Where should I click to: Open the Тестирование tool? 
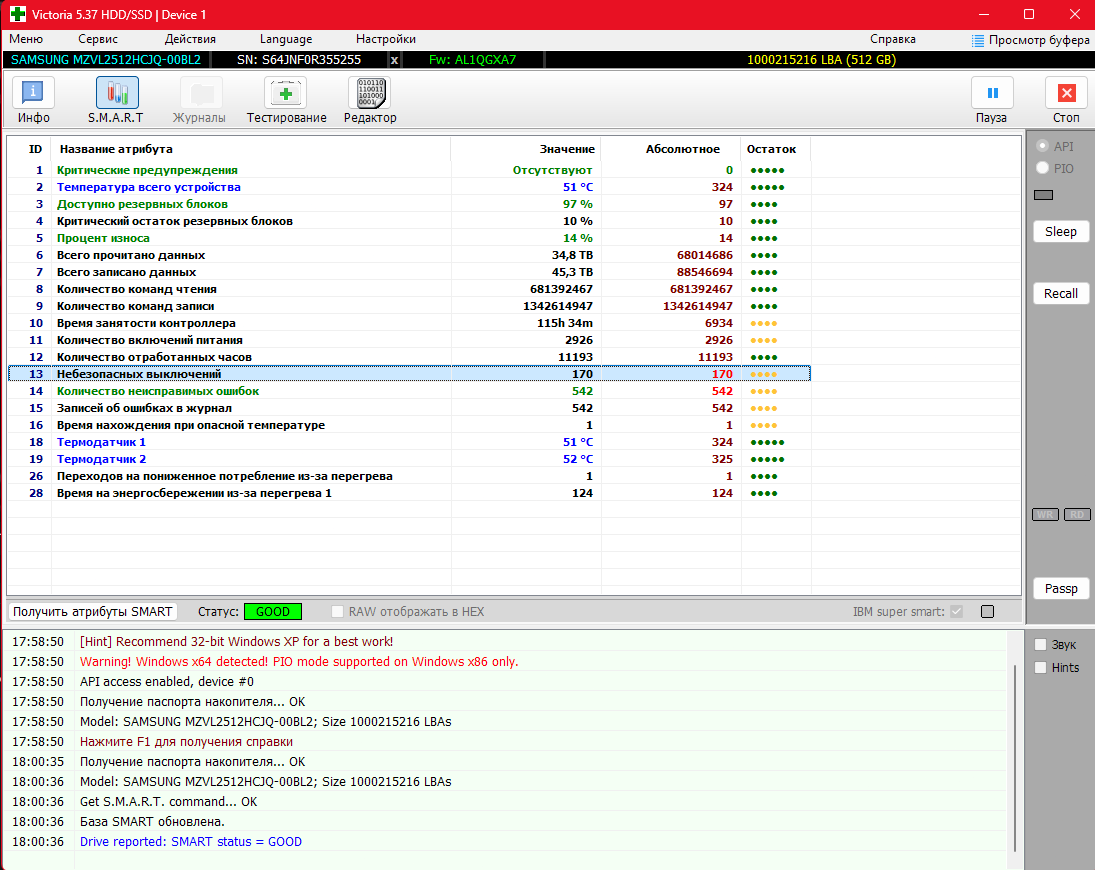pos(286,94)
